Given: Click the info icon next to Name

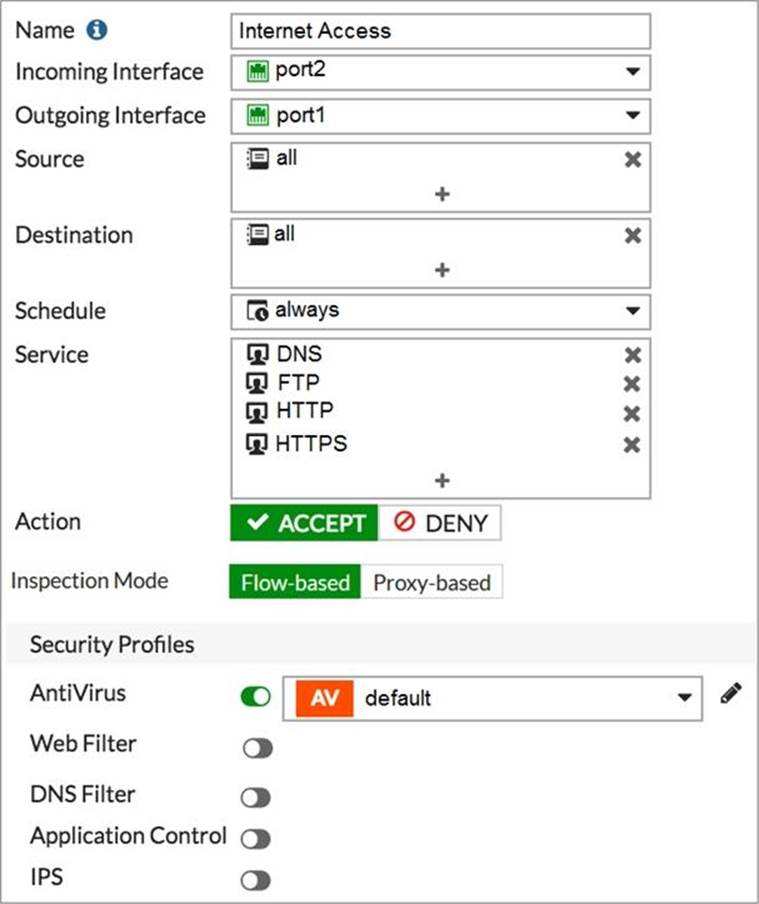Looking at the screenshot, I should coord(97,30).
